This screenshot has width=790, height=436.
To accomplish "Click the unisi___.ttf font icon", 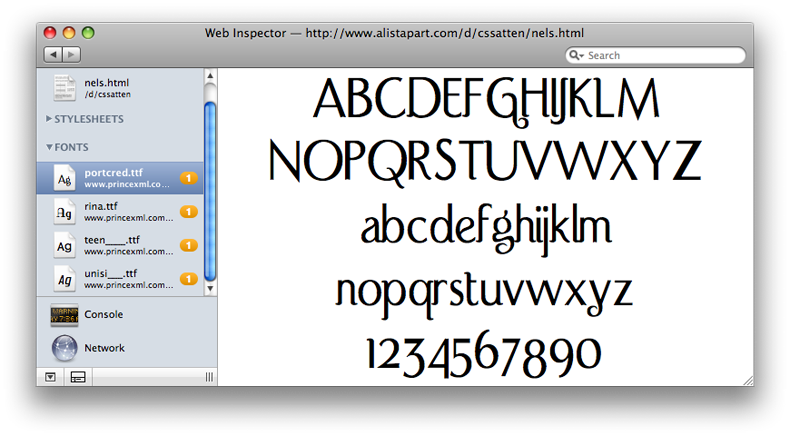I will pyautogui.click(x=65, y=279).
